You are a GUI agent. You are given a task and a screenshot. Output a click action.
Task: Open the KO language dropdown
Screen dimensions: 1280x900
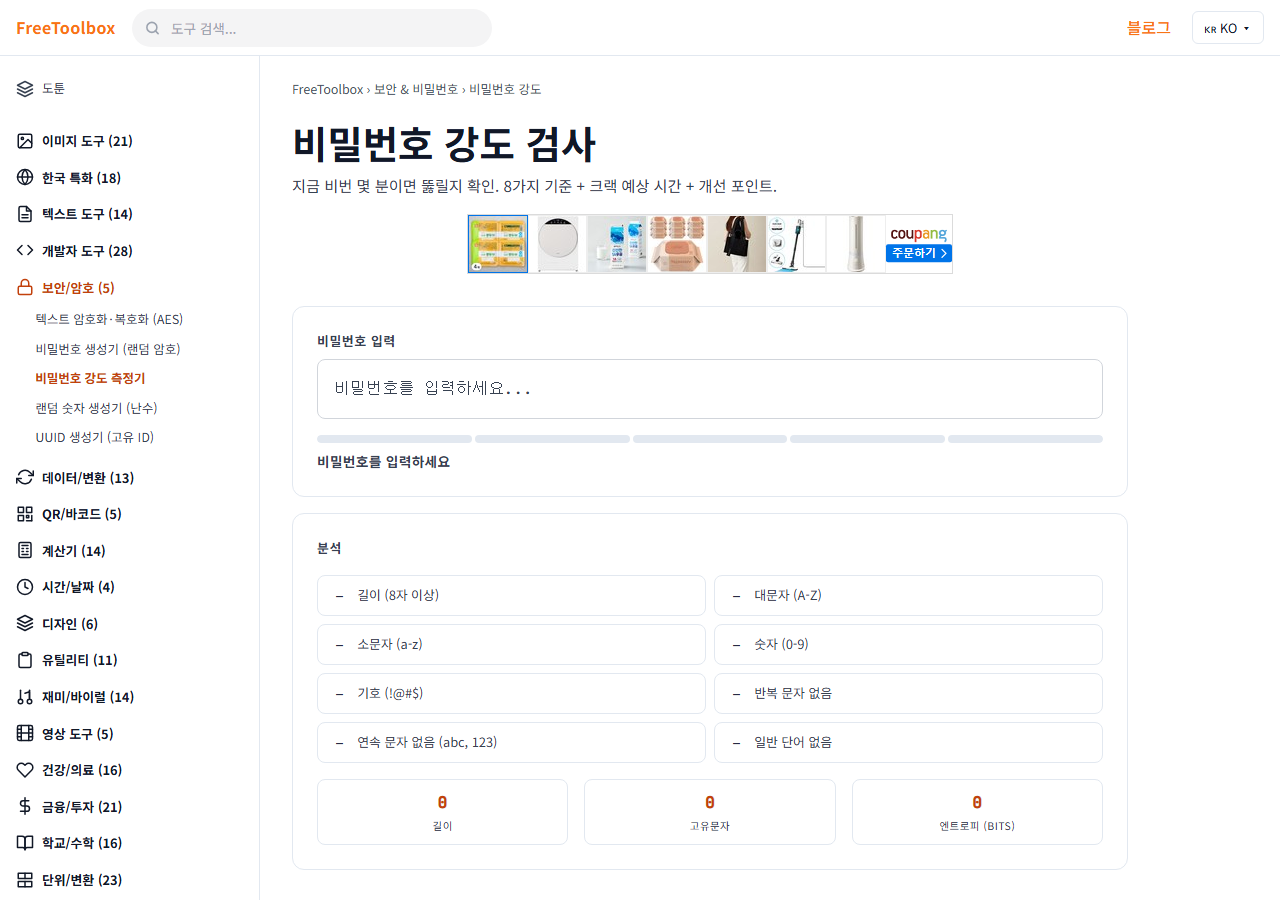coord(1227,28)
